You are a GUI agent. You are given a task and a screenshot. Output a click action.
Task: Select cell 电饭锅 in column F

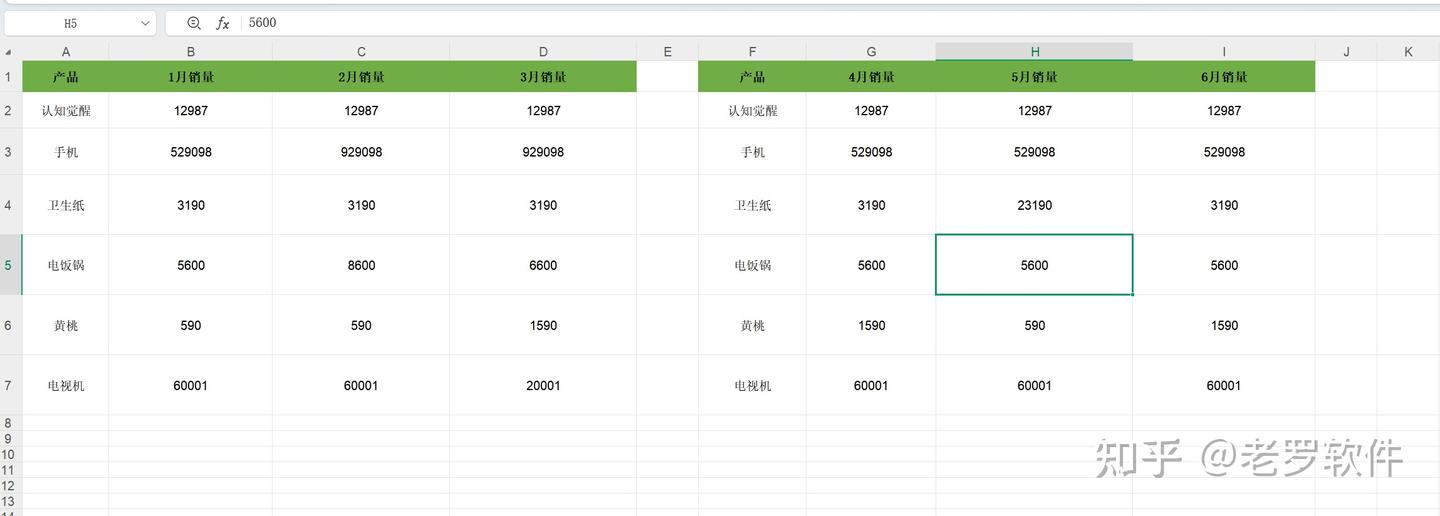point(752,265)
